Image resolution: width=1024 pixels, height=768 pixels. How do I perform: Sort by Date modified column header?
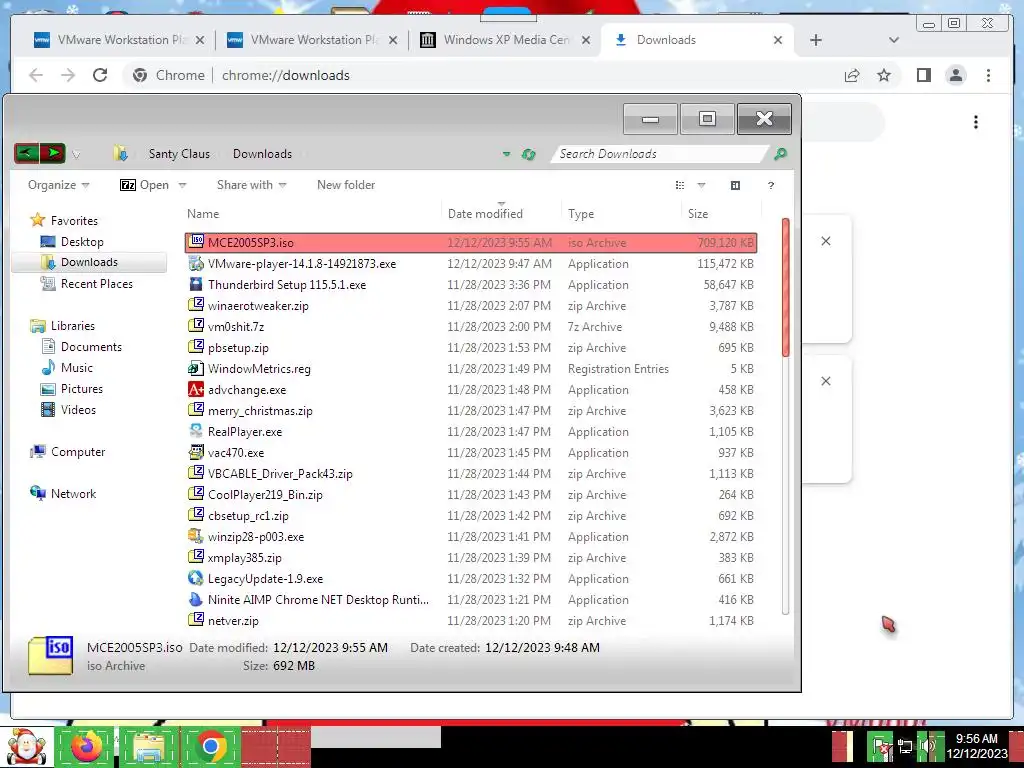[501, 214]
